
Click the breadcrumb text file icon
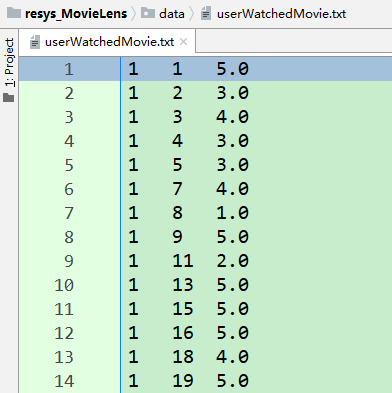click(x=206, y=14)
